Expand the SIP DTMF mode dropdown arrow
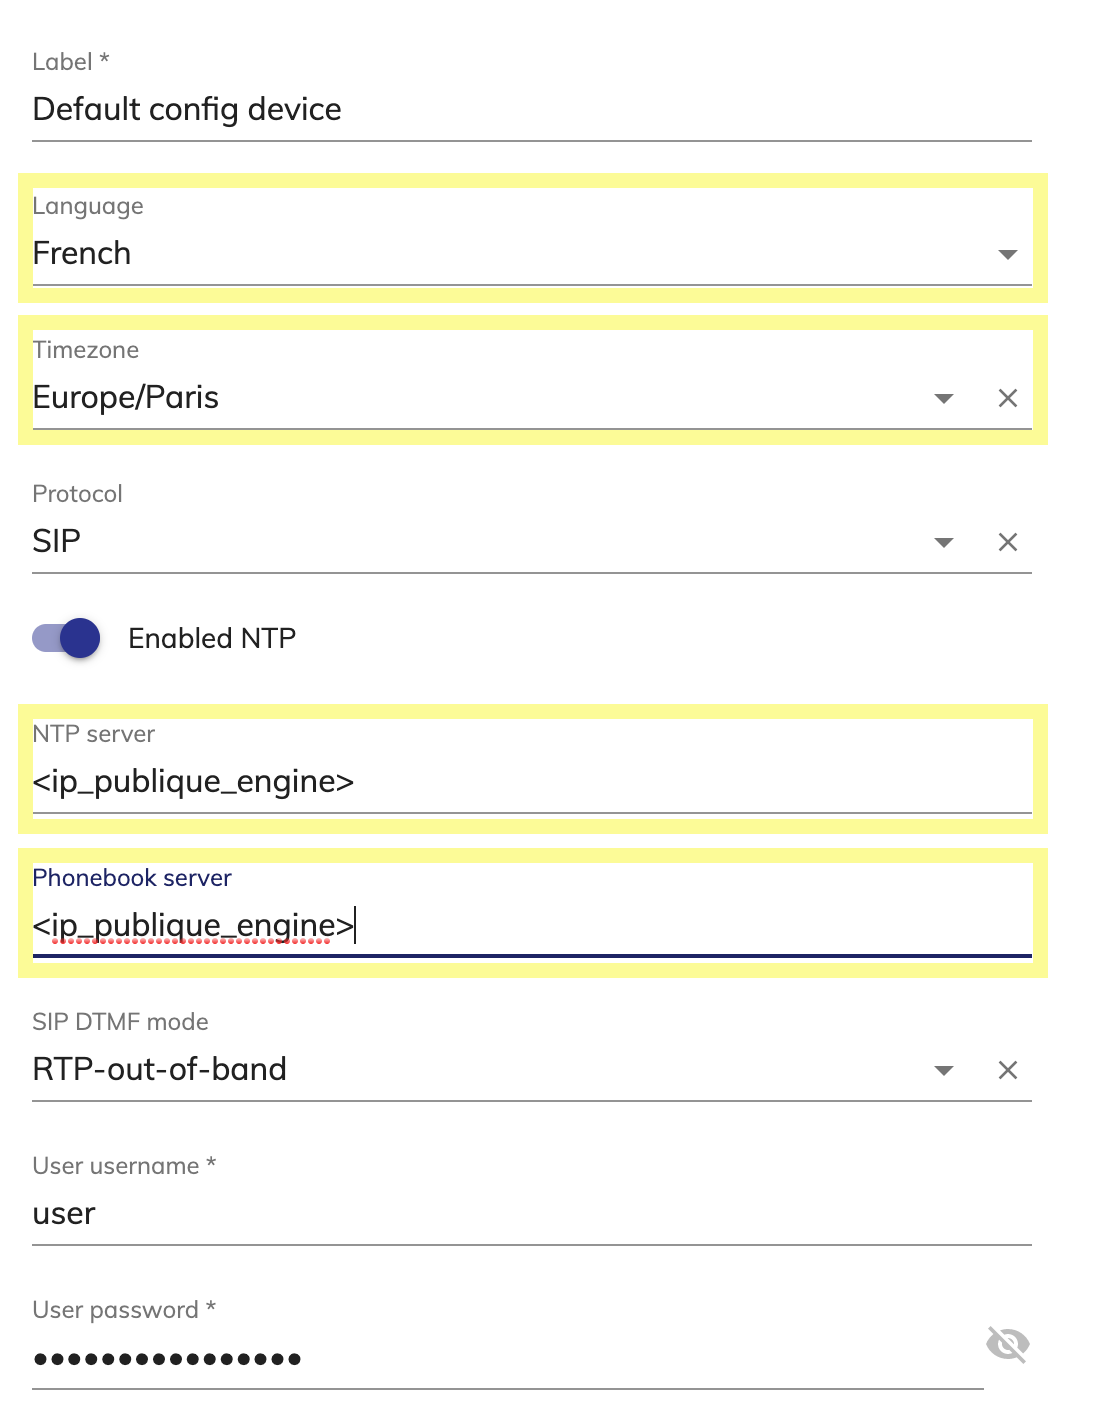This screenshot has height=1418, width=1102. click(943, 1070)
